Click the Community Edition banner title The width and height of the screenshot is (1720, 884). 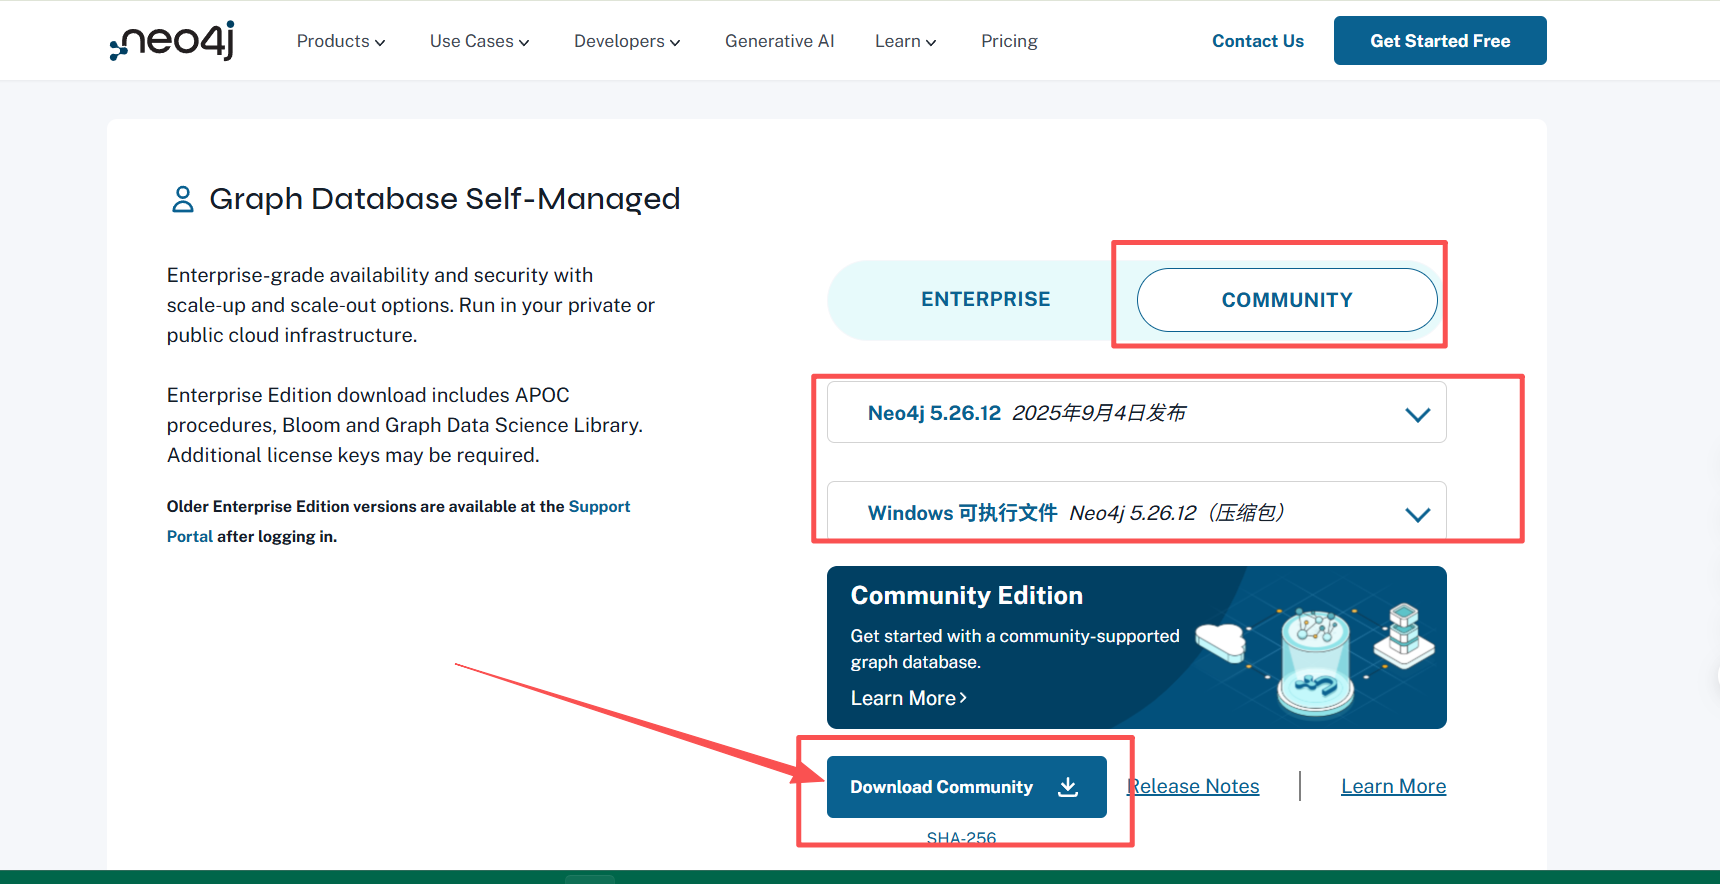tap(967, 595)
